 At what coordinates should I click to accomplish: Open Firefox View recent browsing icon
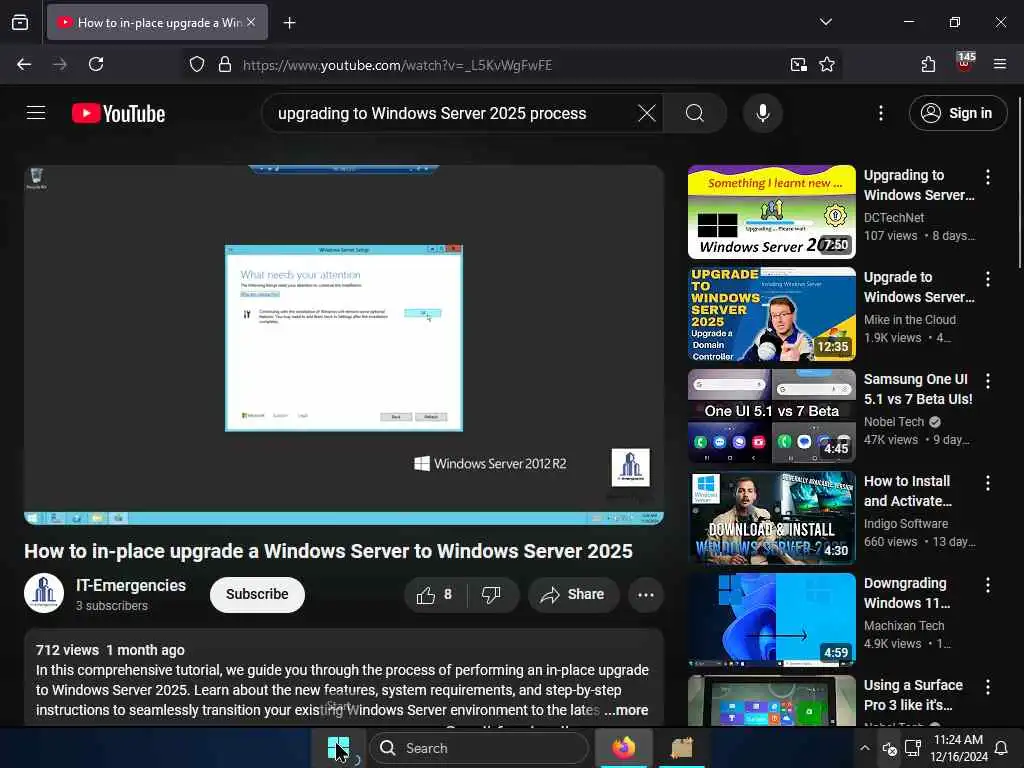pyautogui.click(x=20, y=22)
